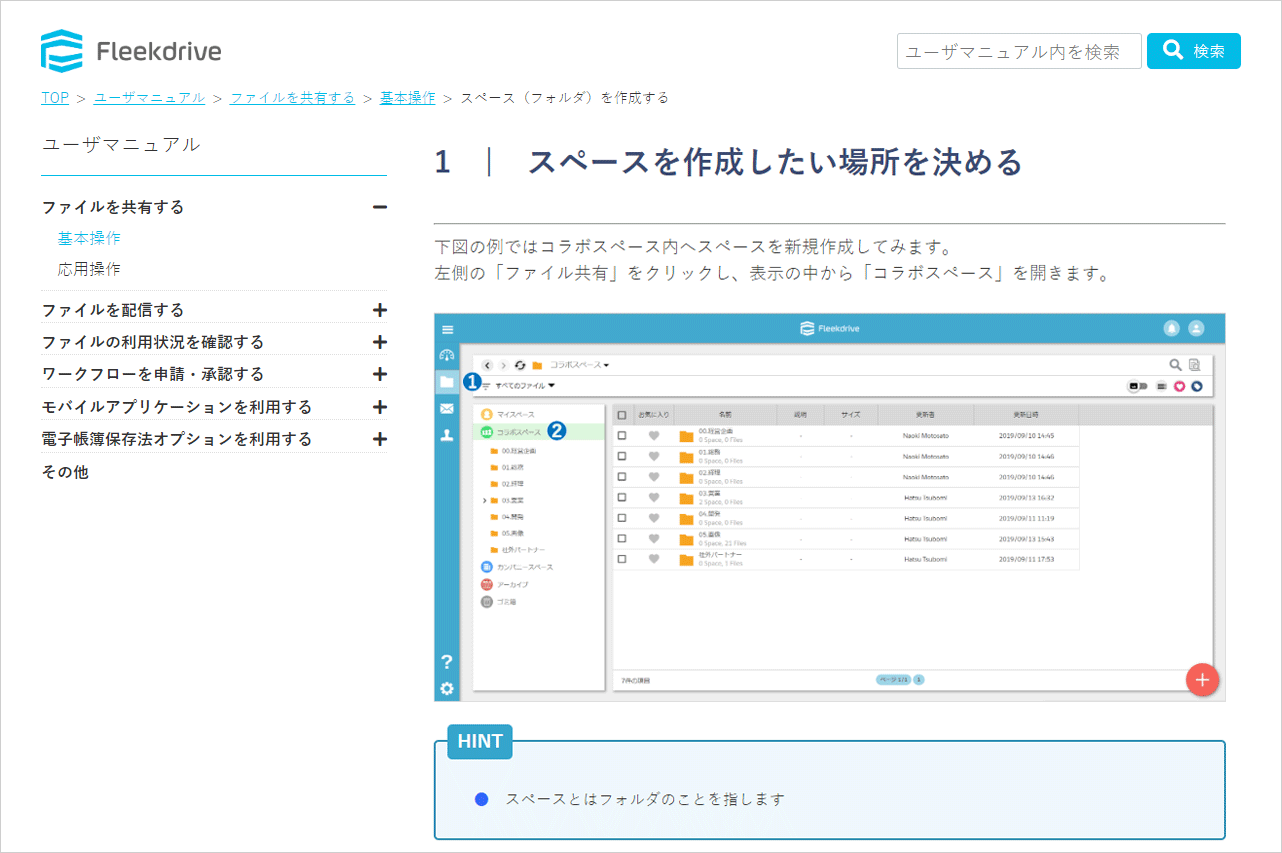
Task: Click the folder icon in row 2019/09/11 11:19
Action: point(686,518)
